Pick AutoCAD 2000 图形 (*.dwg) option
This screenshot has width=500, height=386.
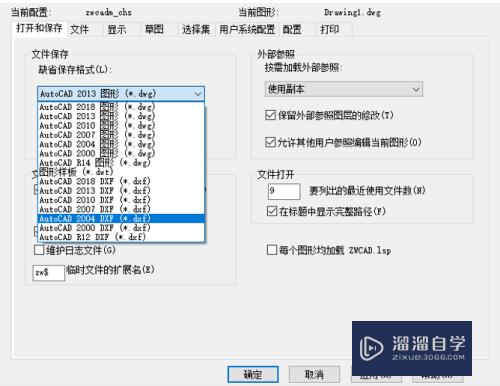pos(121,153)
